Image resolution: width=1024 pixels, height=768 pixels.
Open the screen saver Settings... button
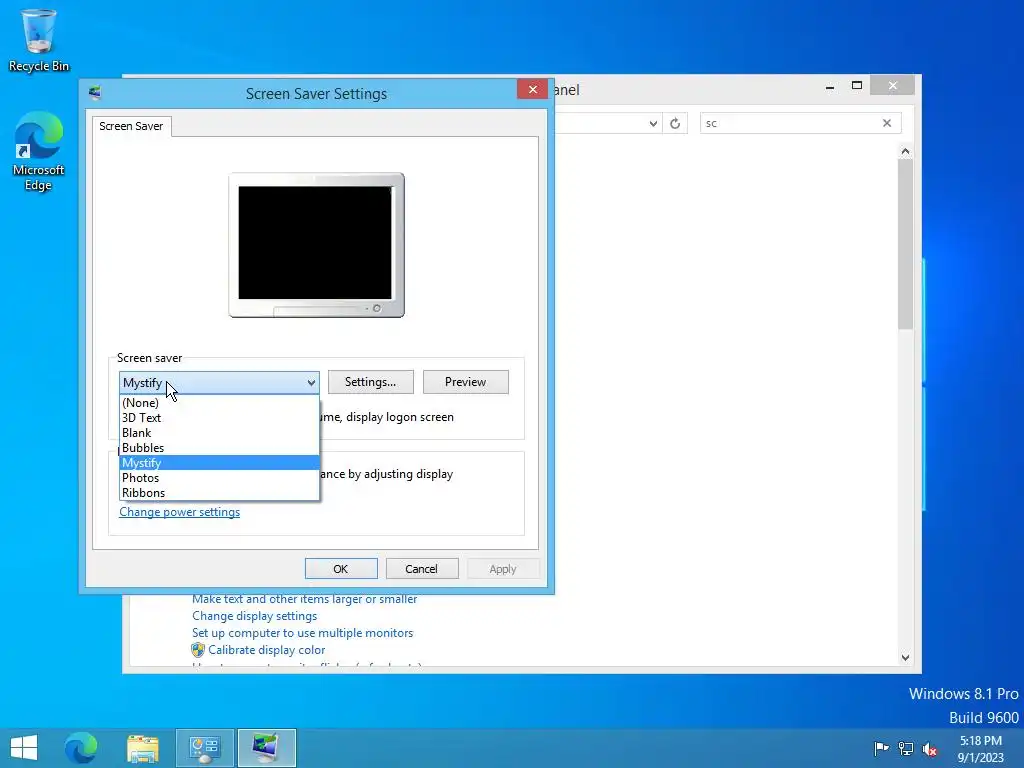pos(370,382)
